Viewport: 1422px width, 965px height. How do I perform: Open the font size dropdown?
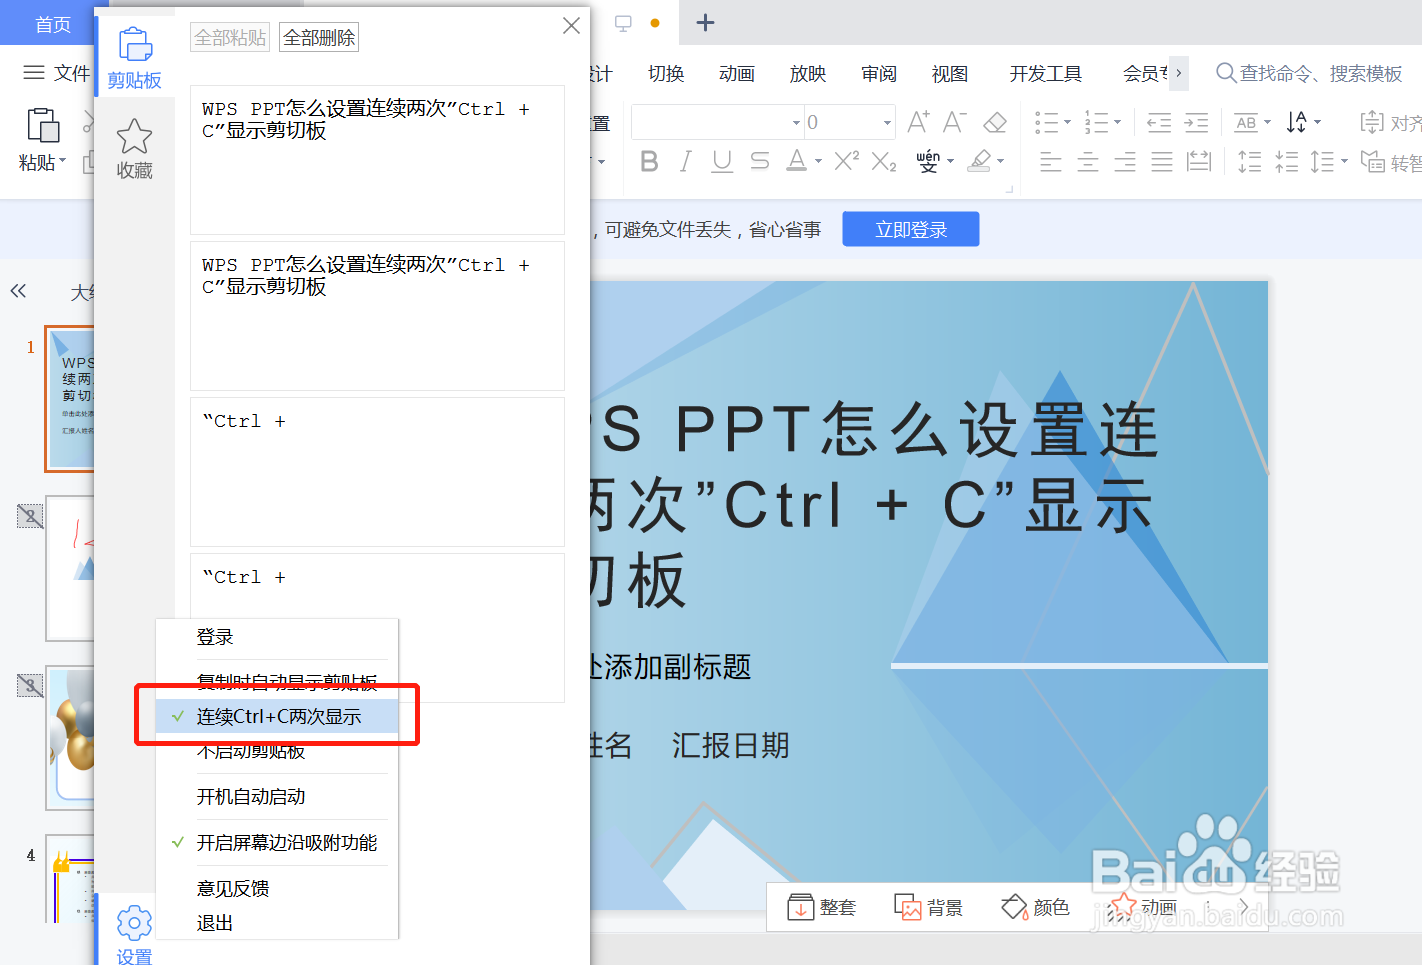coord(887,123)
